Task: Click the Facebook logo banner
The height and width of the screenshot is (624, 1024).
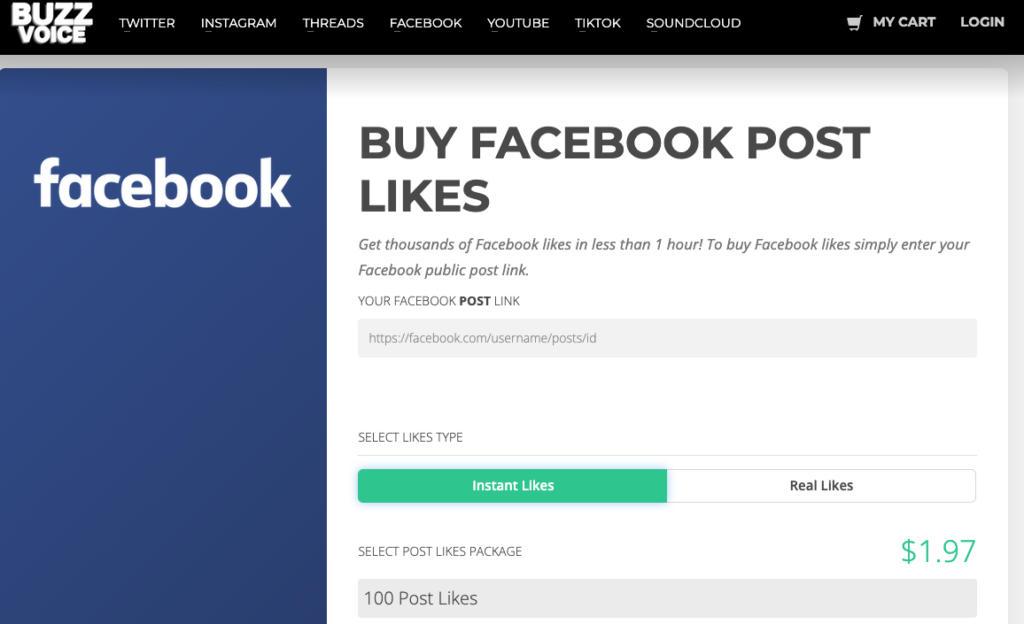Action: [x=163, y=184]
